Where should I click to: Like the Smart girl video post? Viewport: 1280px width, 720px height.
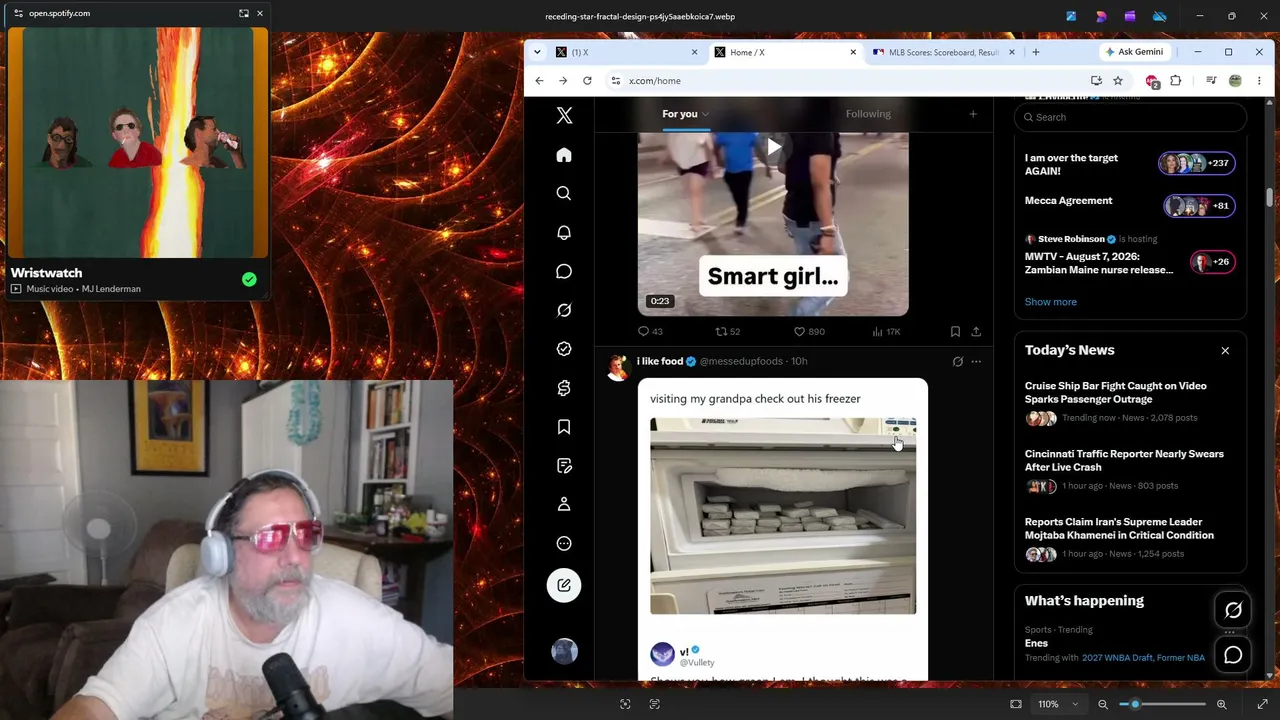point(799,331)
